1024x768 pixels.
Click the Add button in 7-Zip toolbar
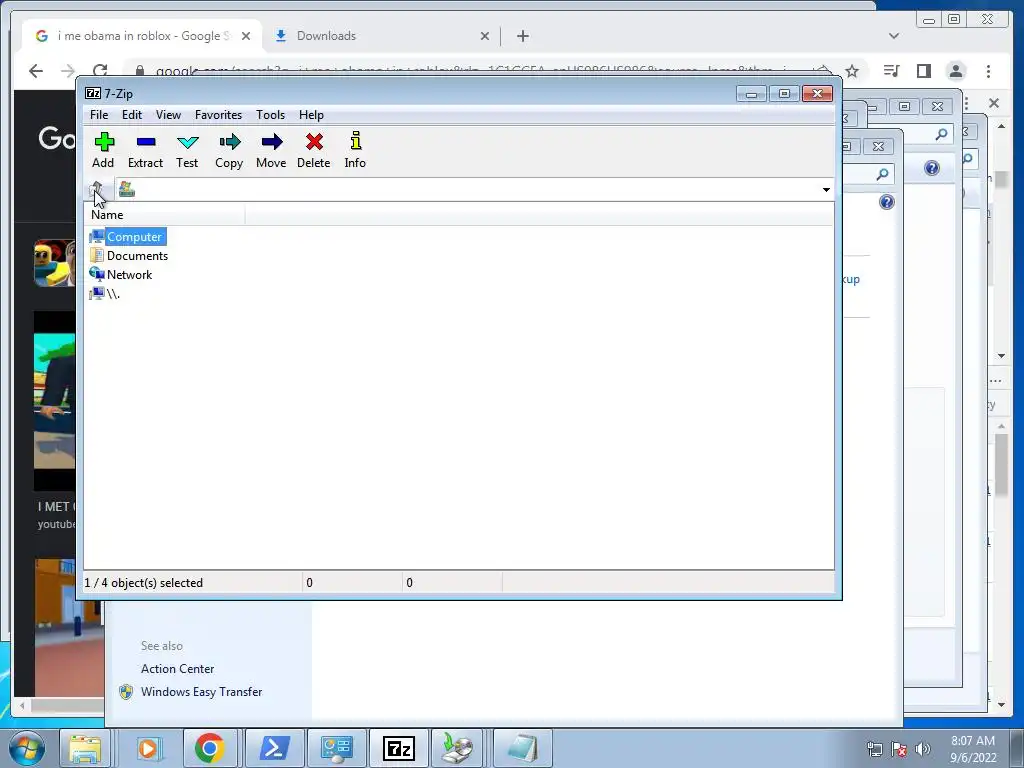pyautogui.click(x=103, y=150)
